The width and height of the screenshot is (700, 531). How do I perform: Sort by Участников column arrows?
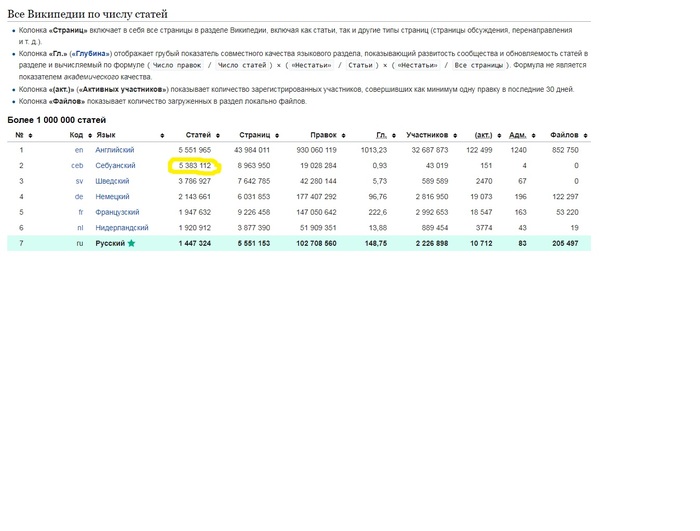[x=456, y=135]
